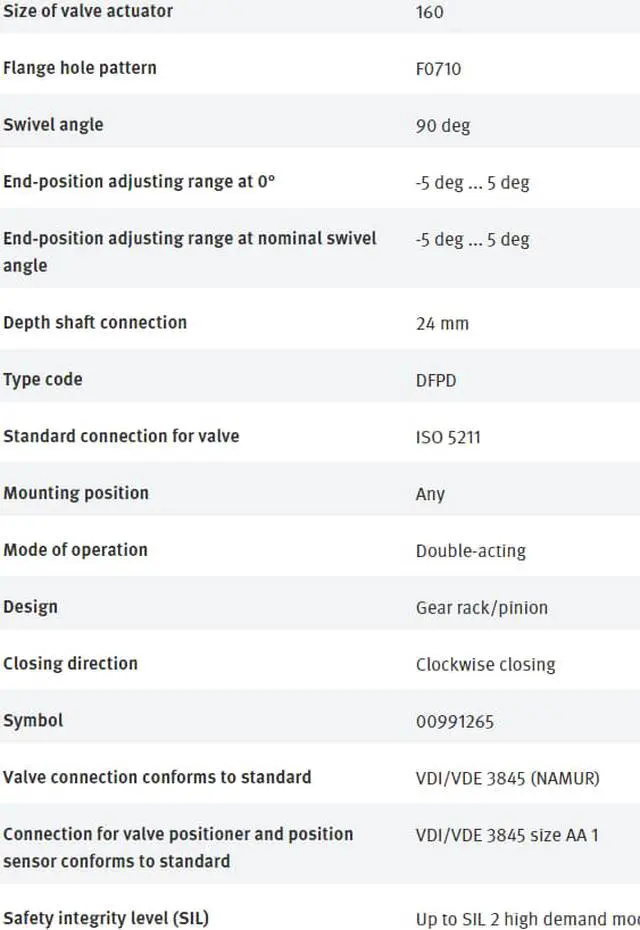Image resolution: width=640 pixels, height=930 pixels.
Task: Click the Swivel angle row label
Action: [53, 125]
